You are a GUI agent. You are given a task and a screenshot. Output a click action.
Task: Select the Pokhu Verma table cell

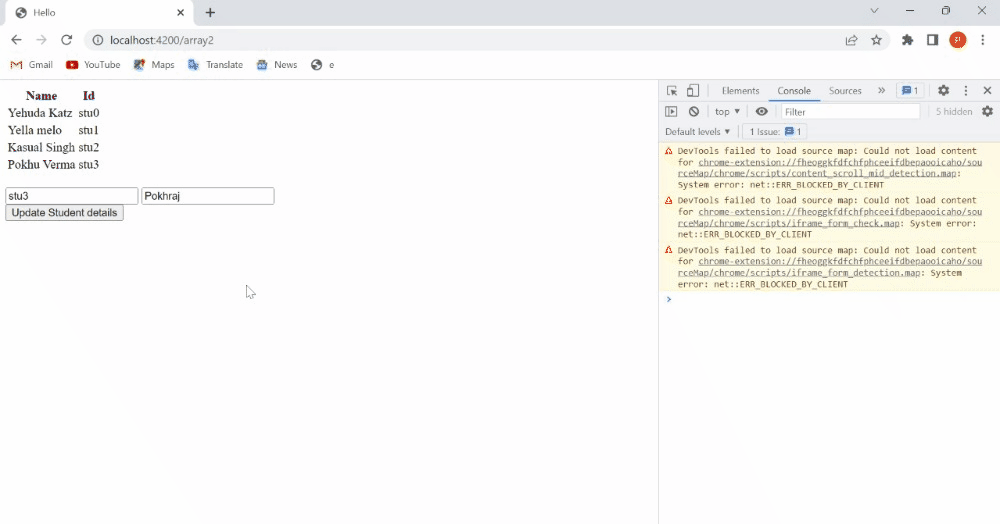[x=41, y=164]
